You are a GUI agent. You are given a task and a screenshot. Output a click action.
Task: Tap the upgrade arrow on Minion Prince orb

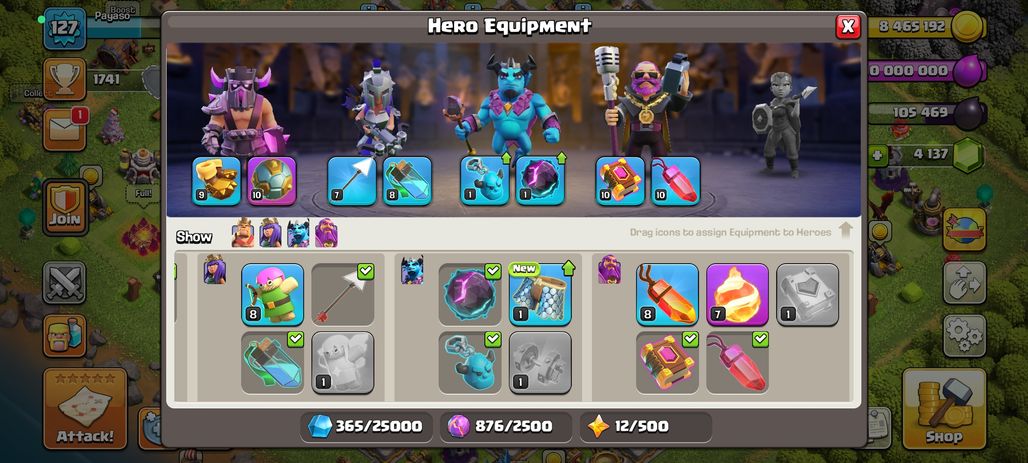560,158
